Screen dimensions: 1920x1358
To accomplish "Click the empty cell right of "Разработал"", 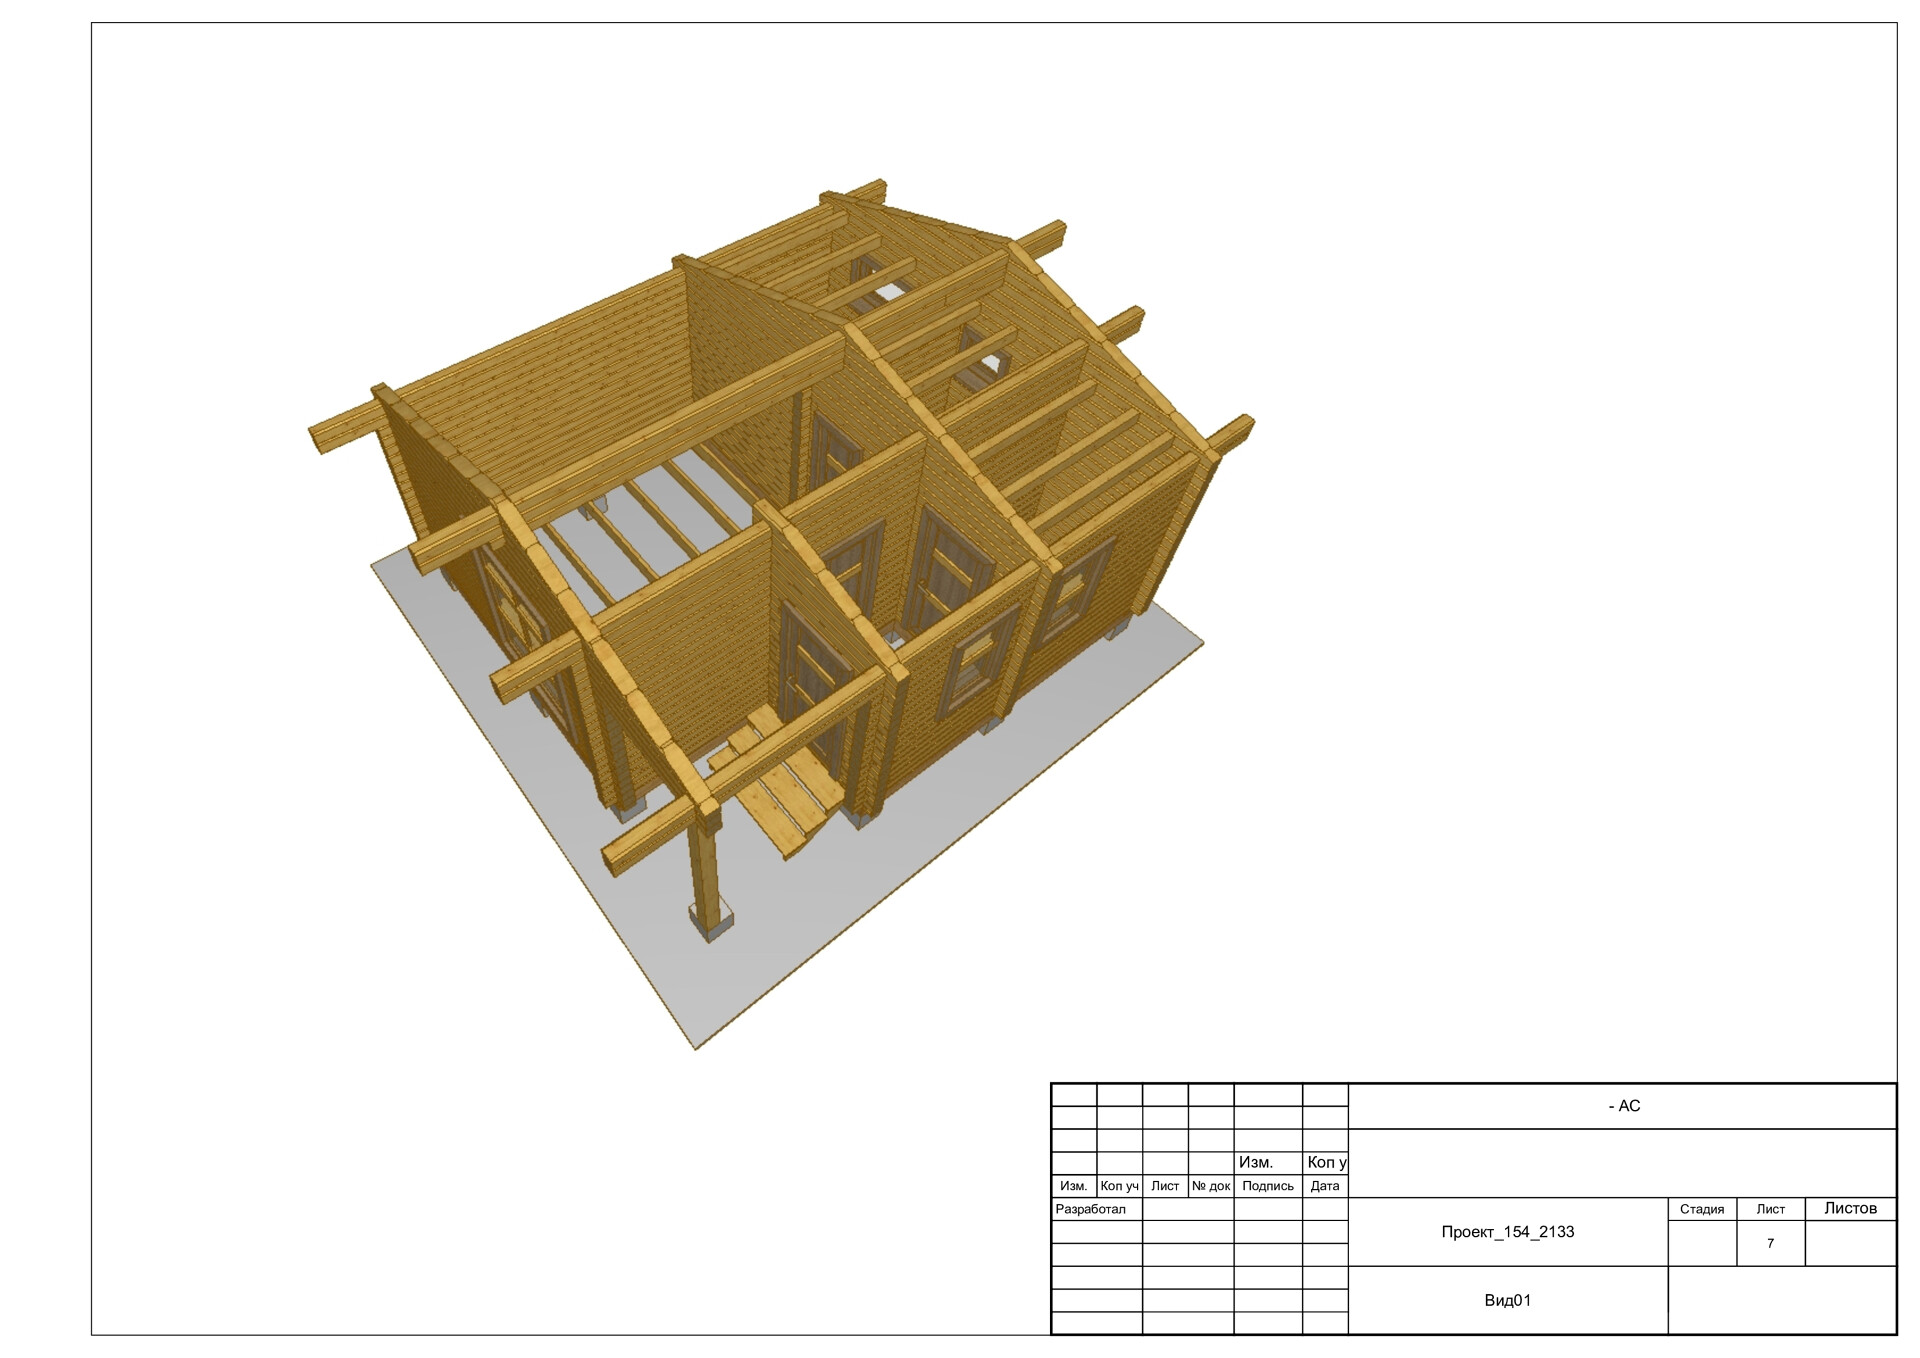I will point(1187,1209).
